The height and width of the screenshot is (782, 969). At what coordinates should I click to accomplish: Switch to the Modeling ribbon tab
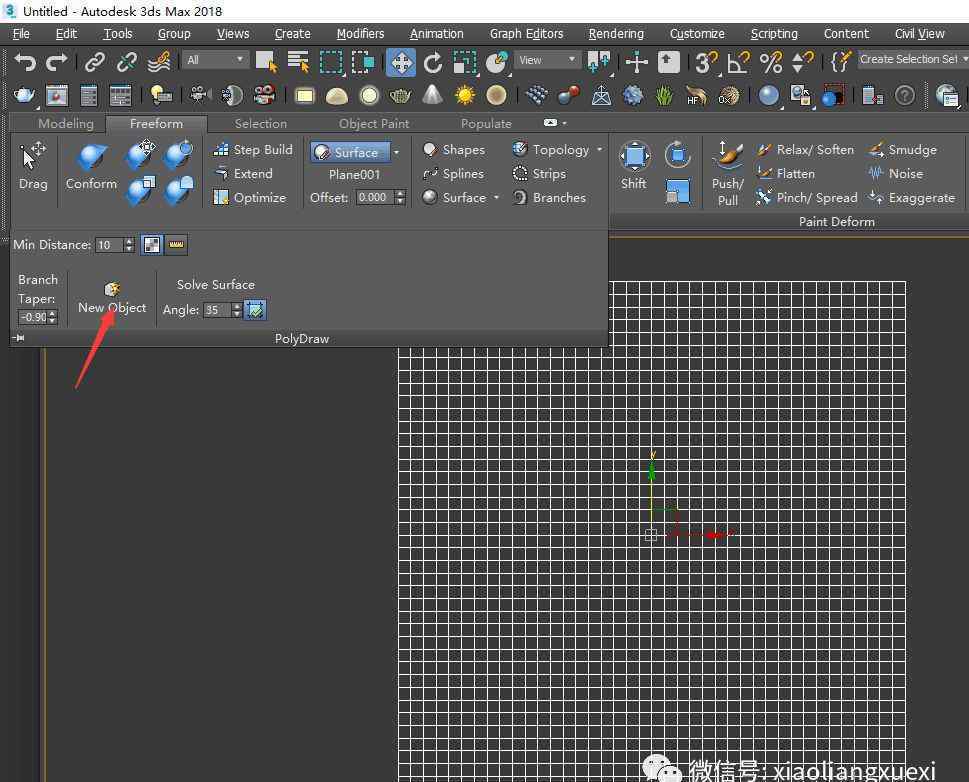coord(66,124)
